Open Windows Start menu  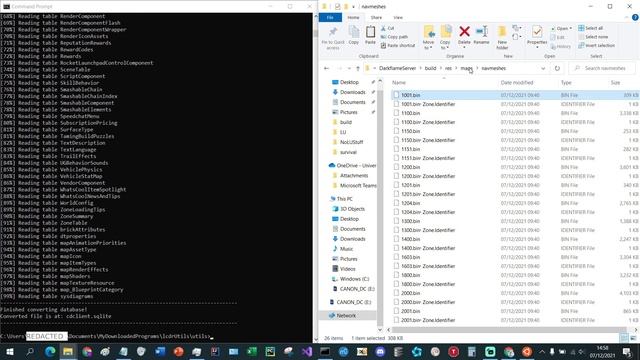click(x=9, y=351)
